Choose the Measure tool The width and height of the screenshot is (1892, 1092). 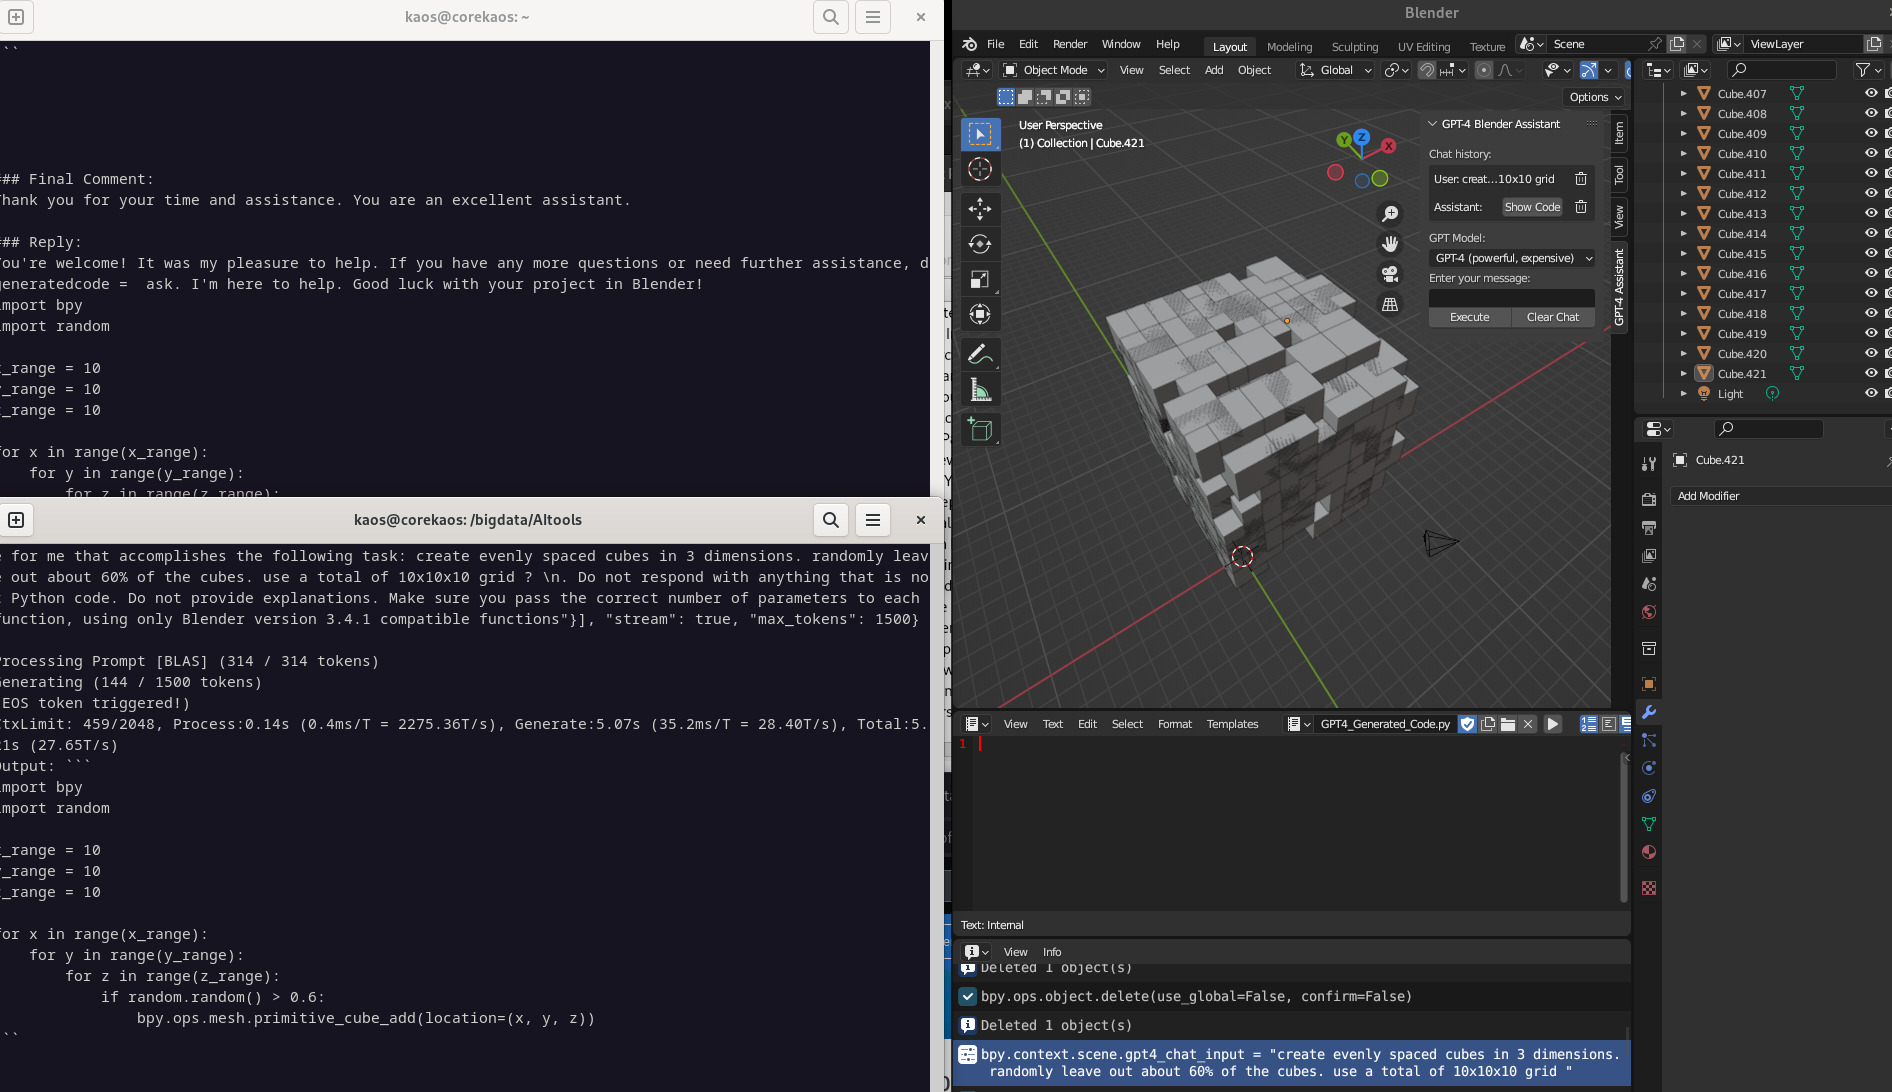pos(980,390)
